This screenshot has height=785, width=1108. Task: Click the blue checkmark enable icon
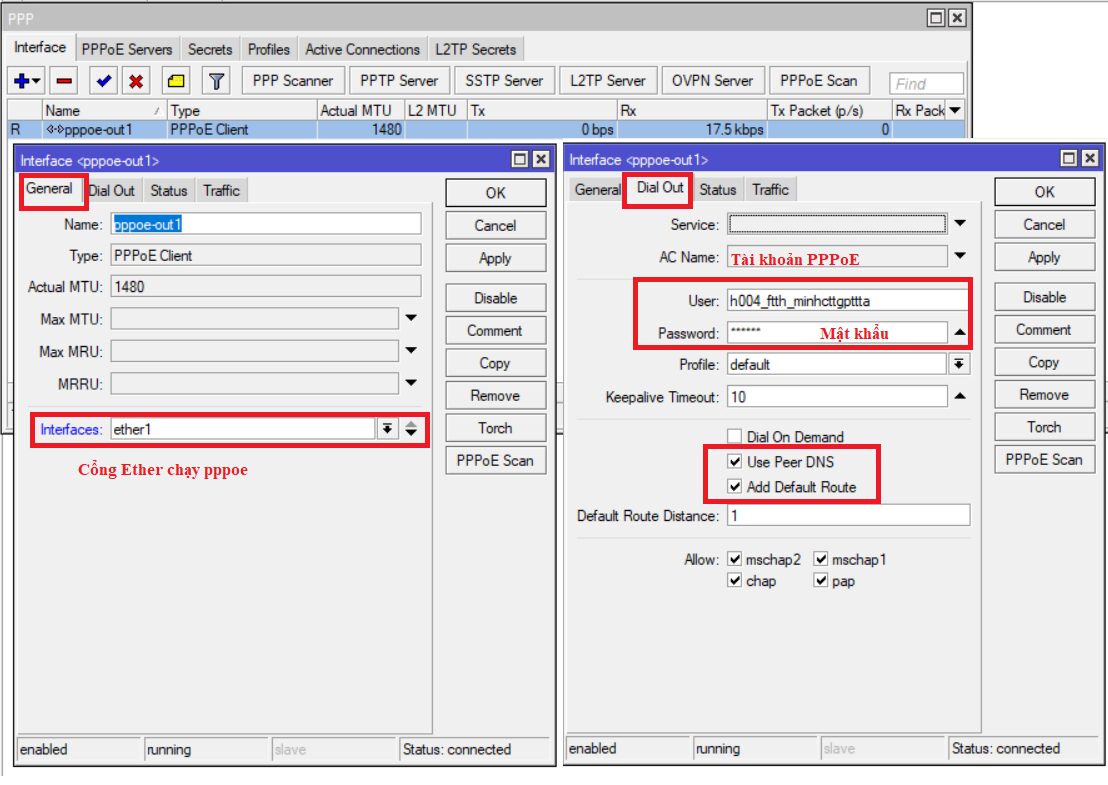(103, 81)
